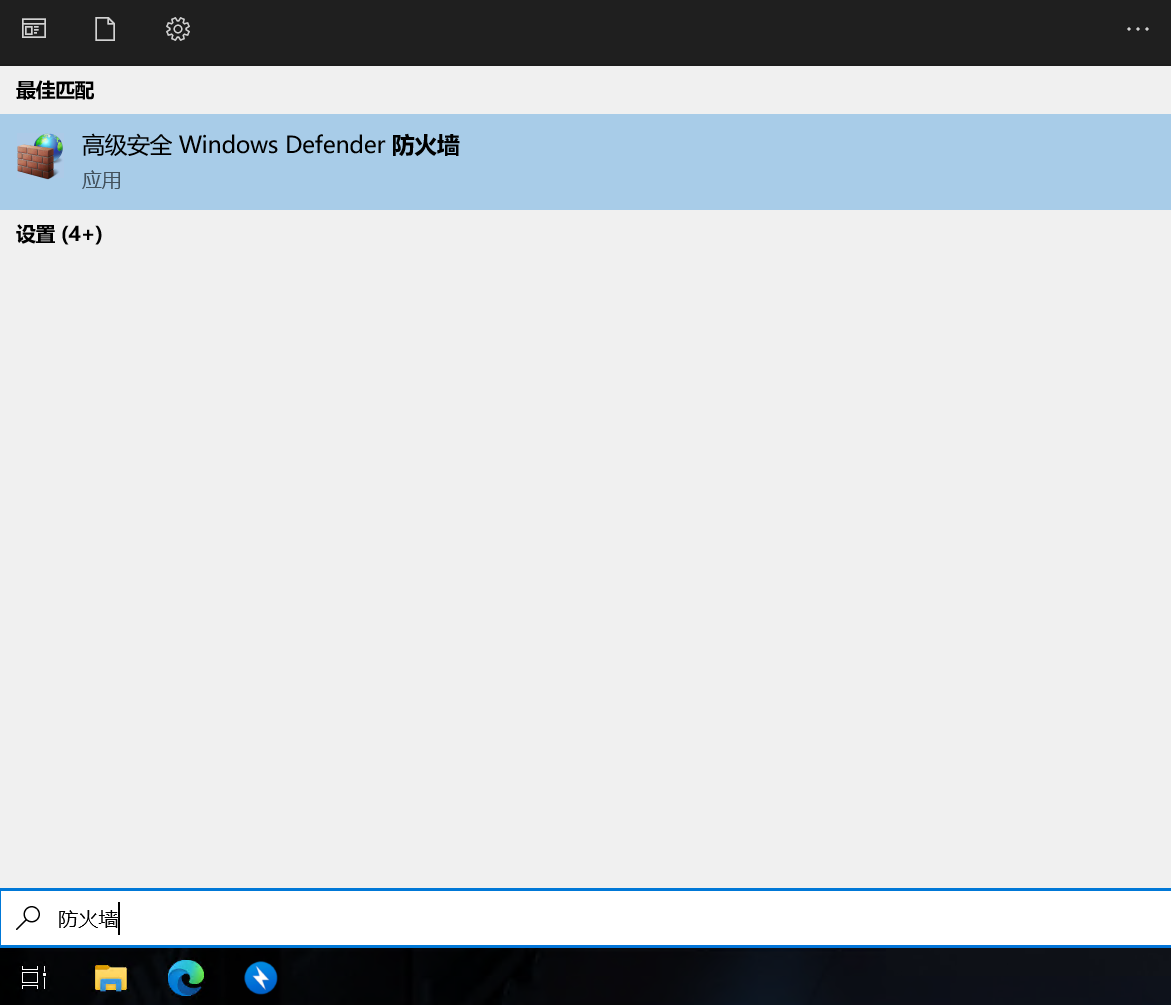
Task: Open File Explorer from the taskbar
Action: 111,977
